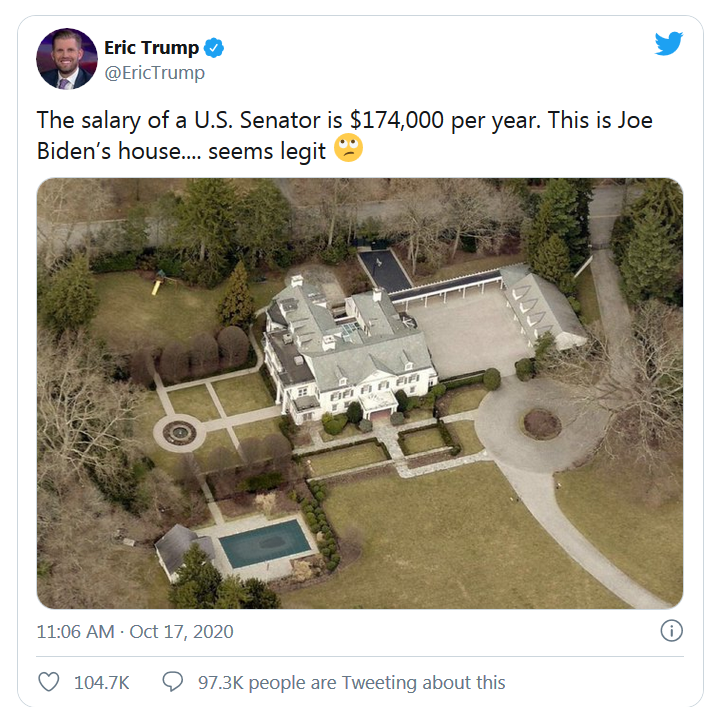Click the circular driveway island in the photo
This screenshot has height=713, width=704.
(x=541, y=423)
